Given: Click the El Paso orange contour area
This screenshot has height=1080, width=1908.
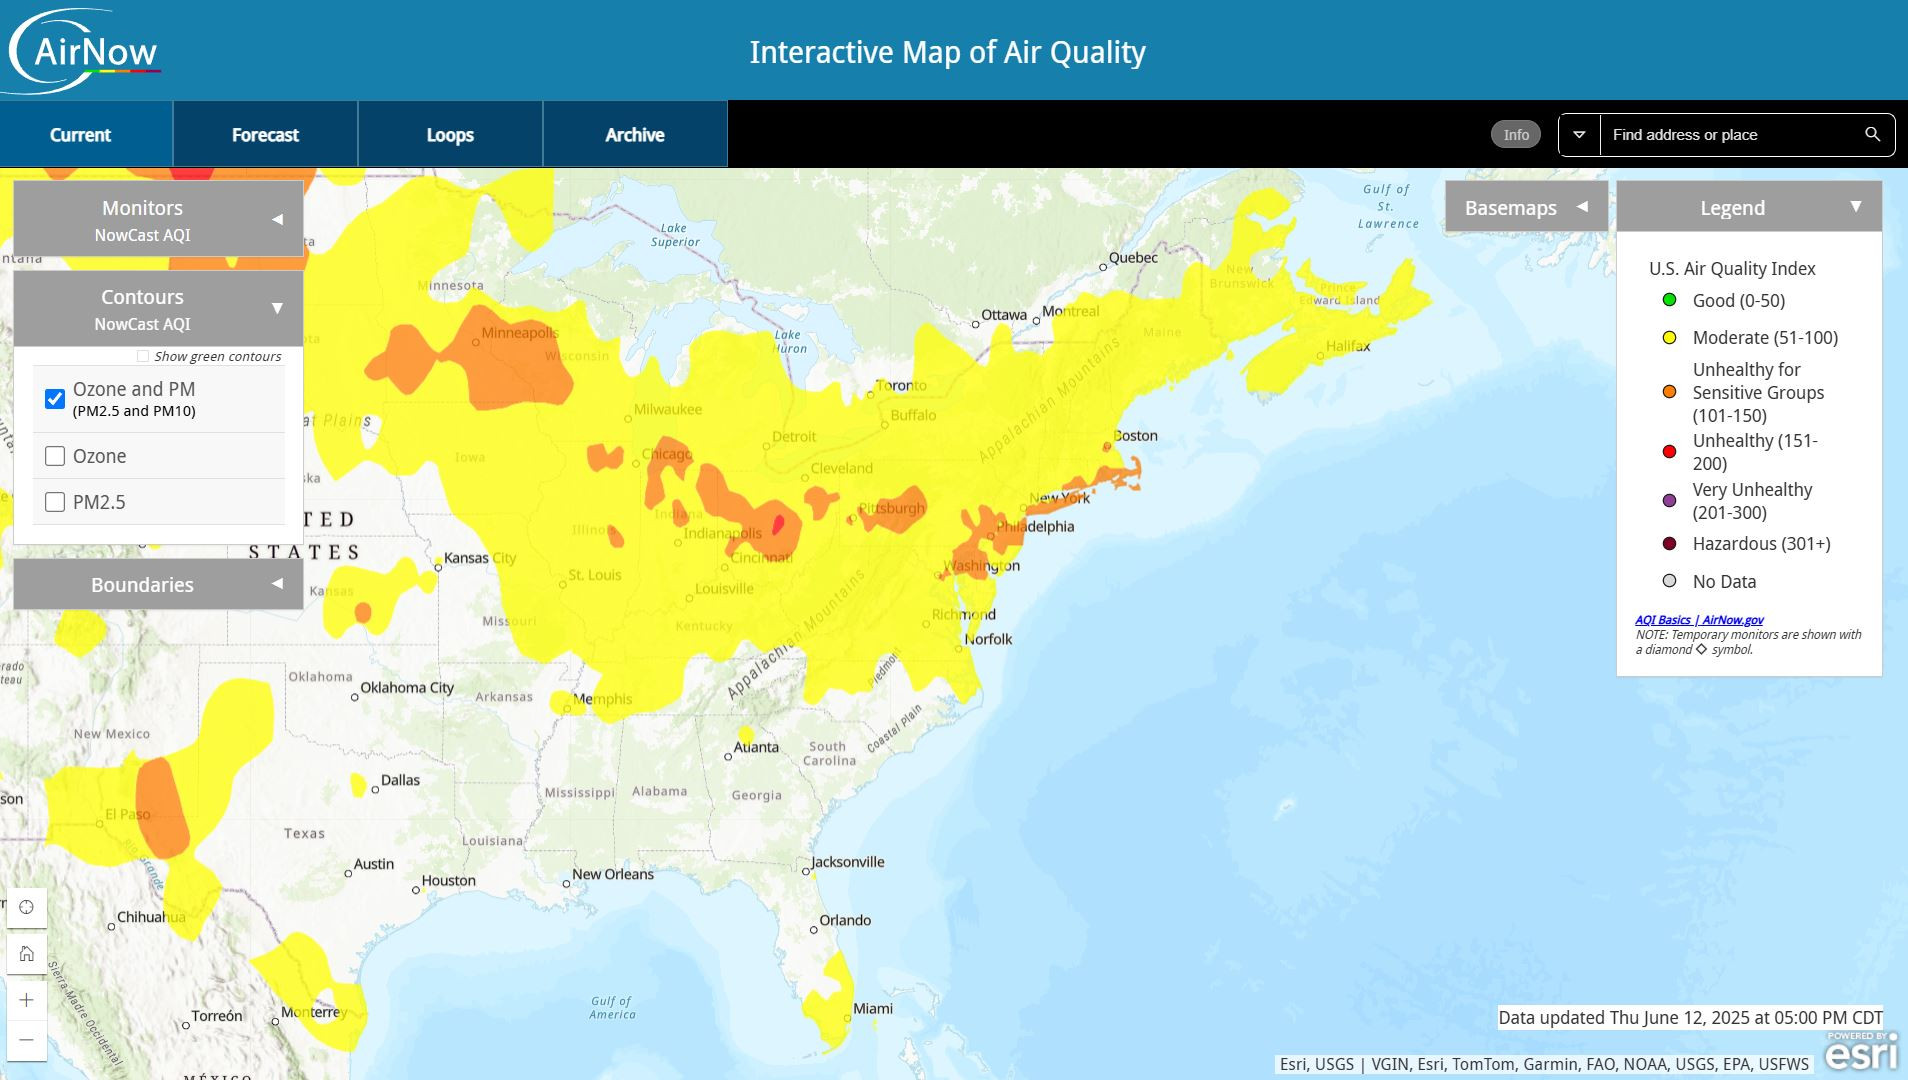Looking at the screenshot, I should pos(160,806).
